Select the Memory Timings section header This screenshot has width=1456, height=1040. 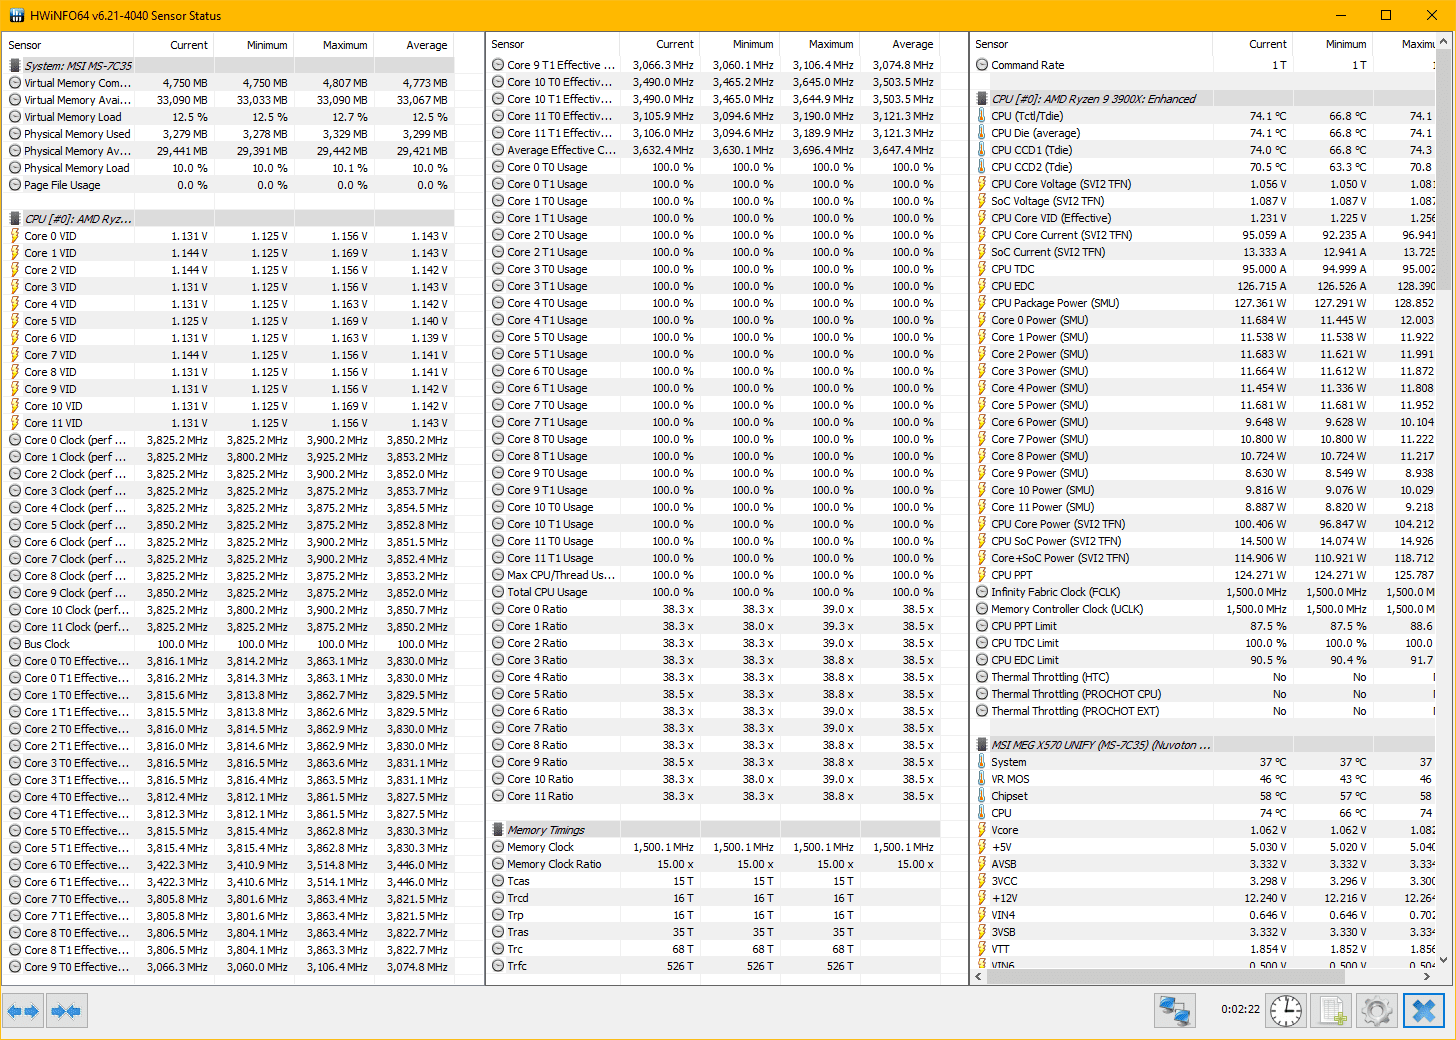714,830
